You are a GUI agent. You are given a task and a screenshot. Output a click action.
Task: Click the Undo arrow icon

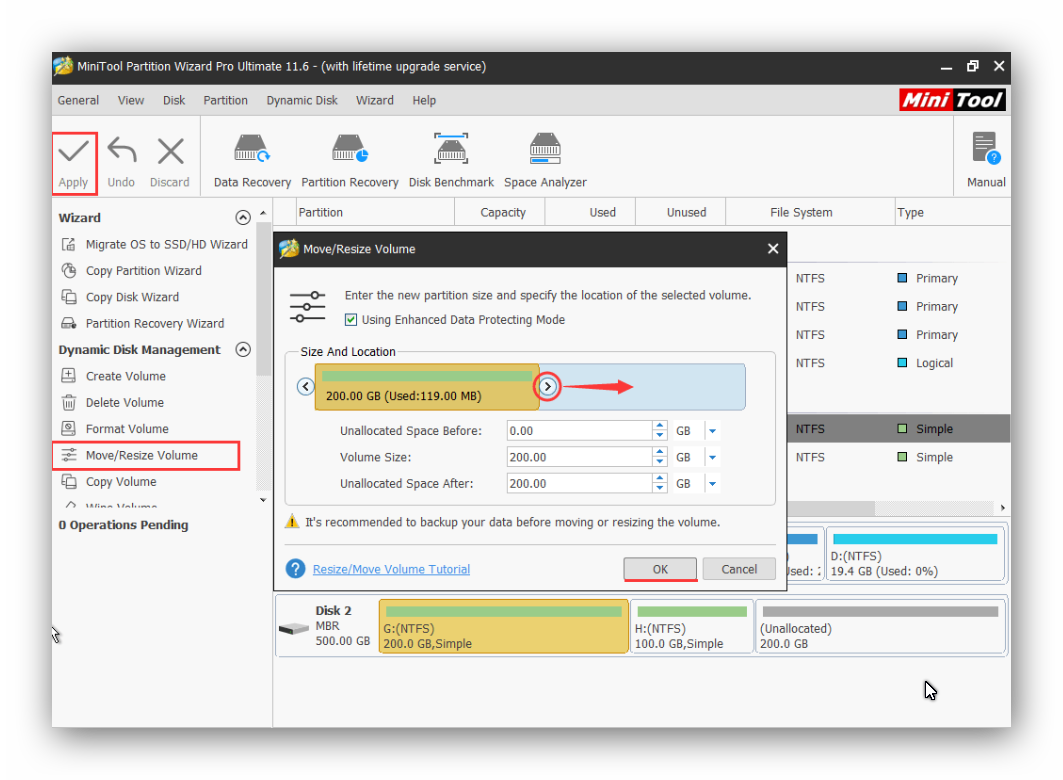pyautogui.click(x=122, y=151)
